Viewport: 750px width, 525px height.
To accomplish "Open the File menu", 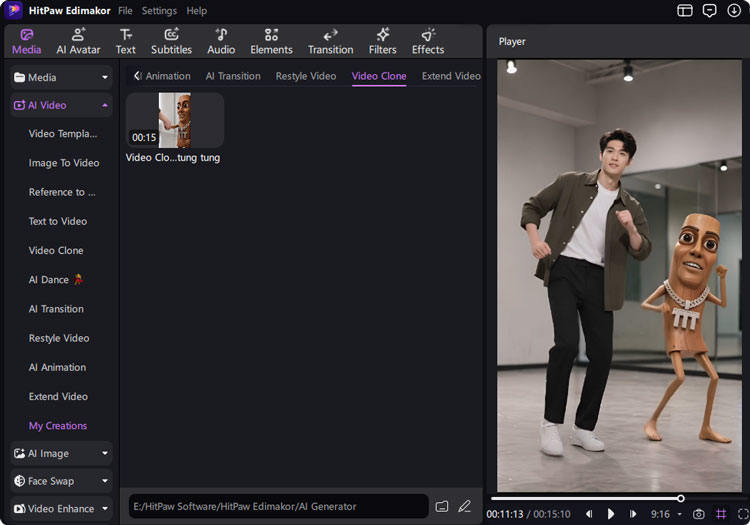I will [x=125, y=11].
